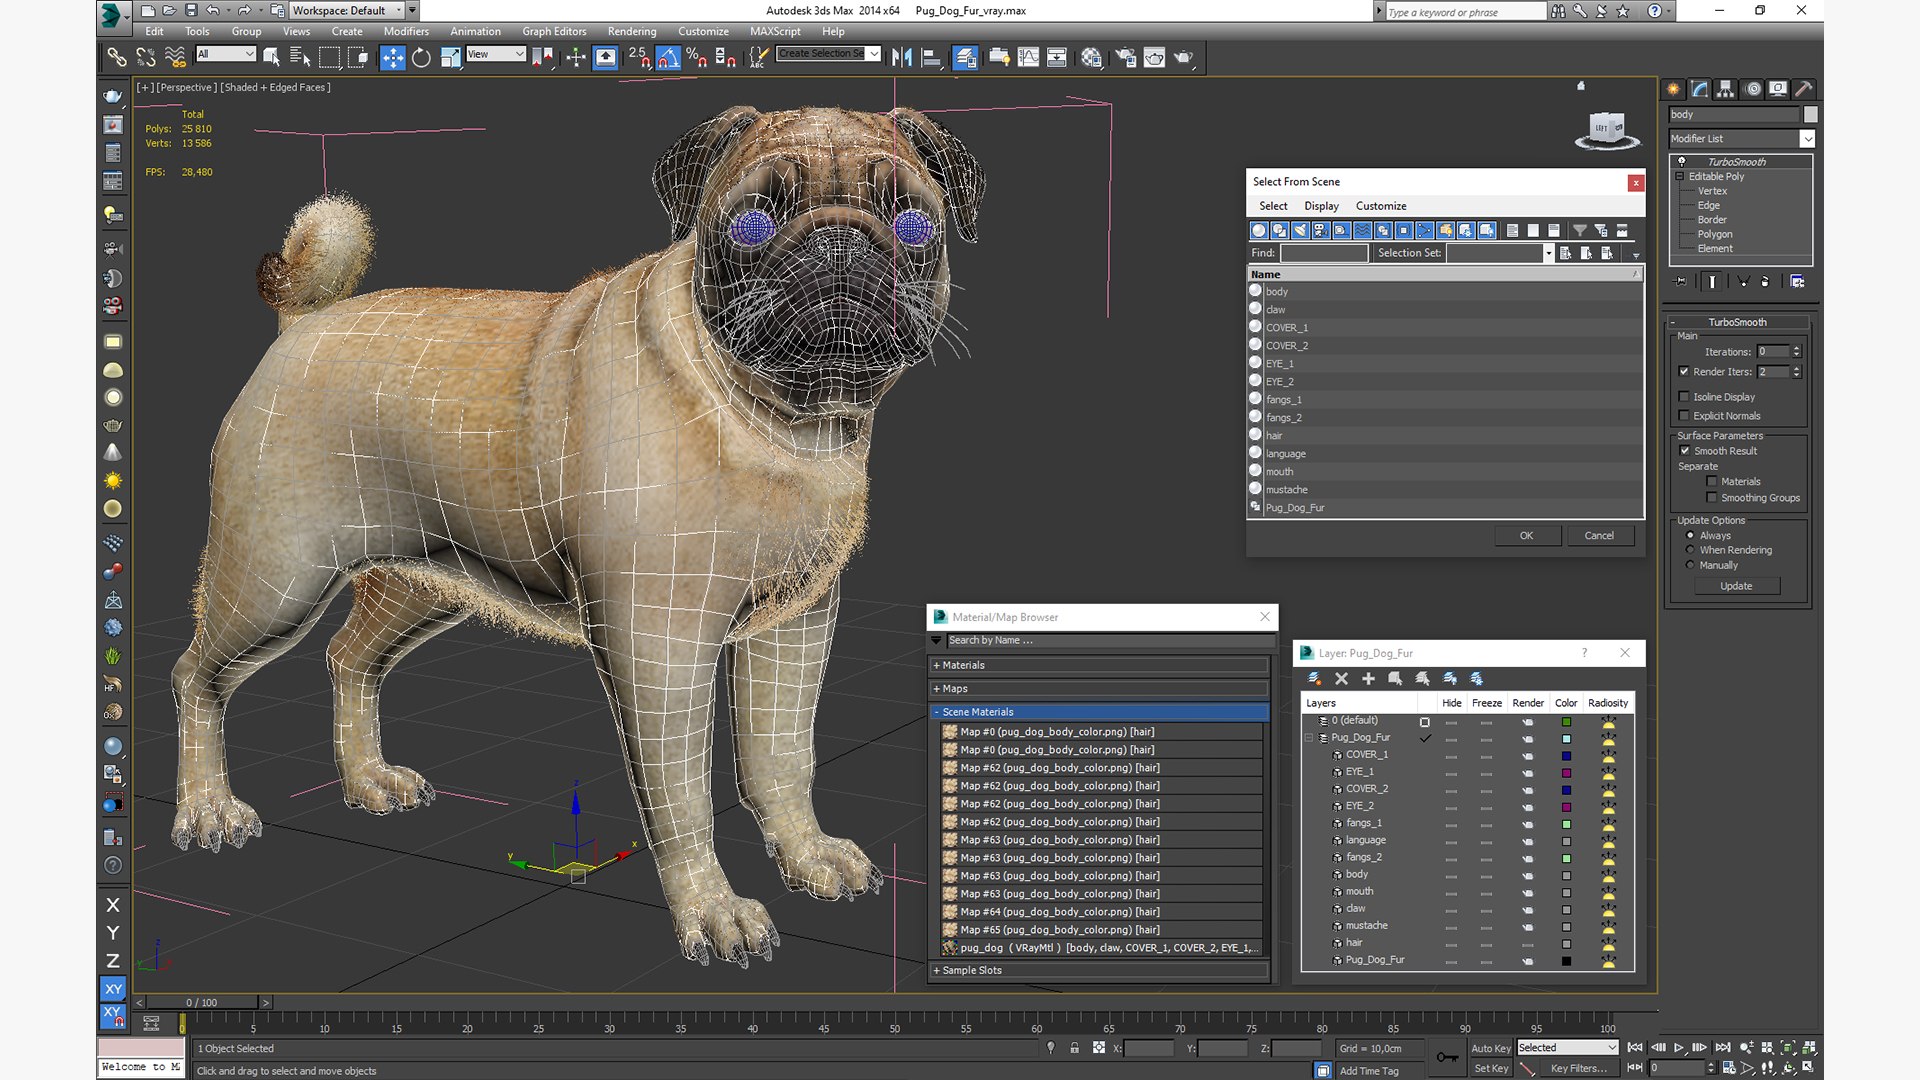Toggle the Render Iters checkbox
The image size is (1920, 1080).
(1684, 372)
